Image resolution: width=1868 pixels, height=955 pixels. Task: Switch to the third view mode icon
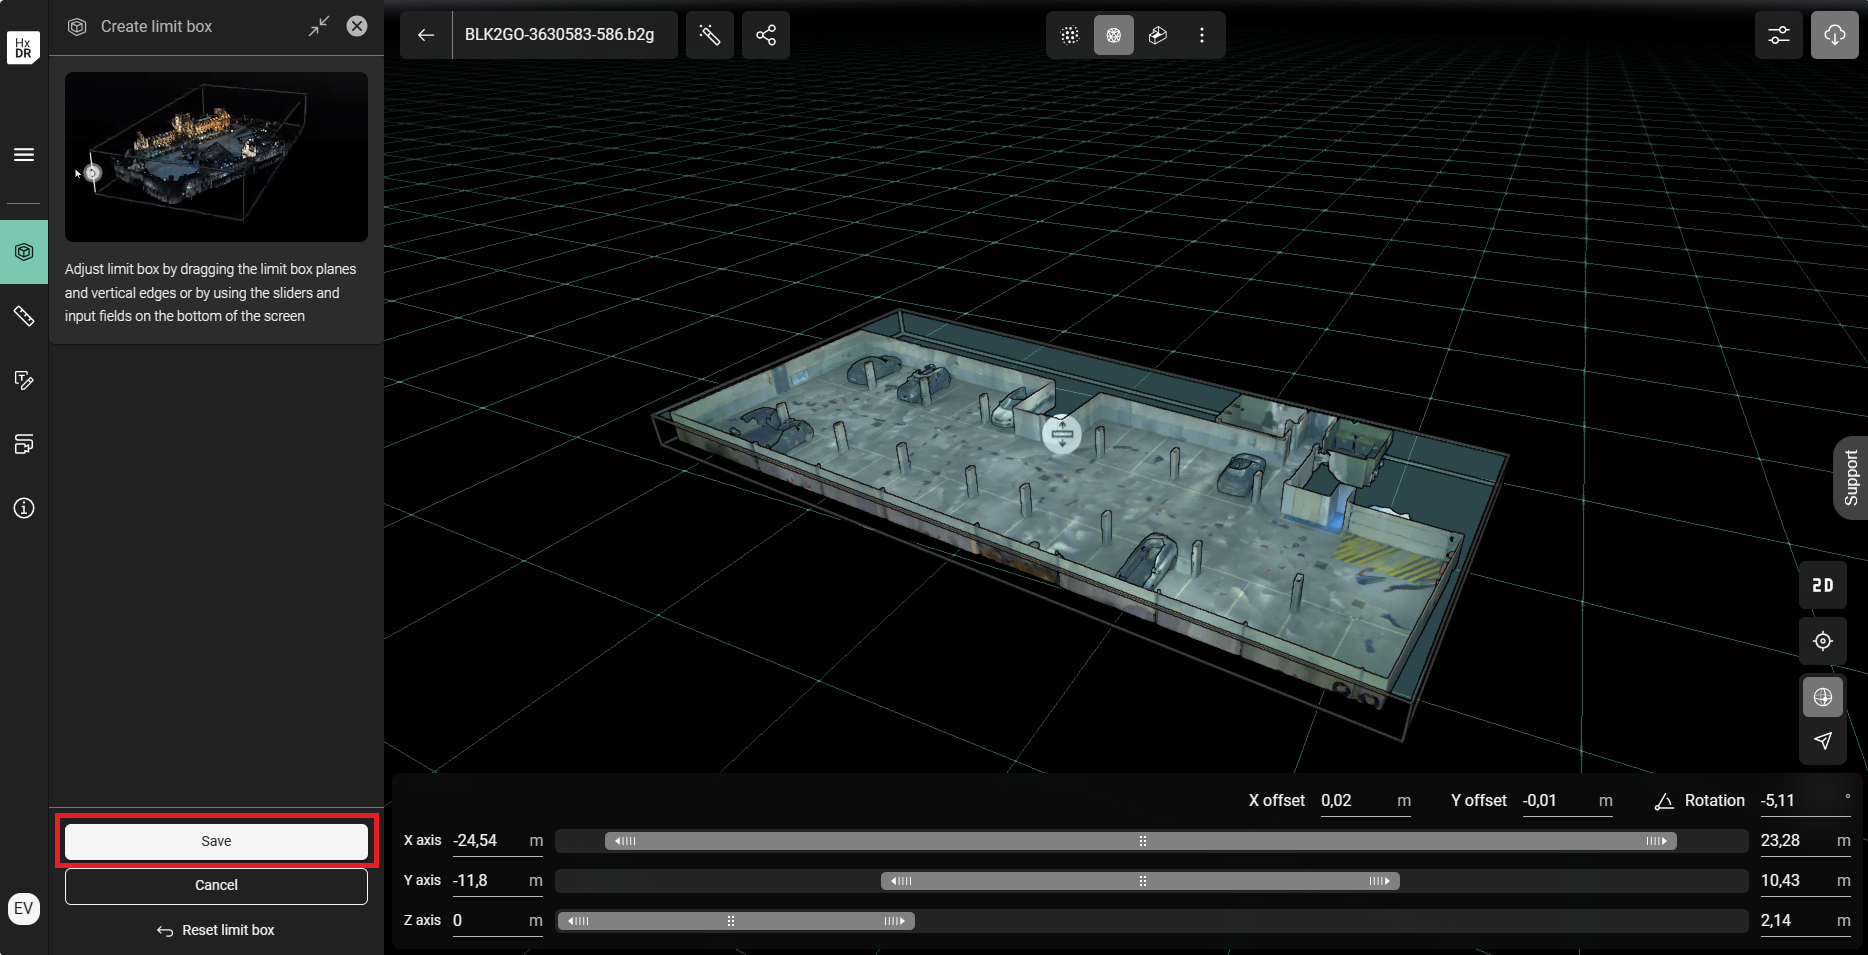coord(1158,35)
